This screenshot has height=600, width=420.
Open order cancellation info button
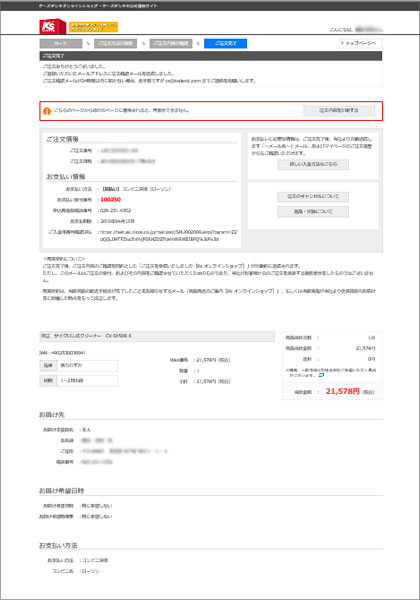click(313, 196)
